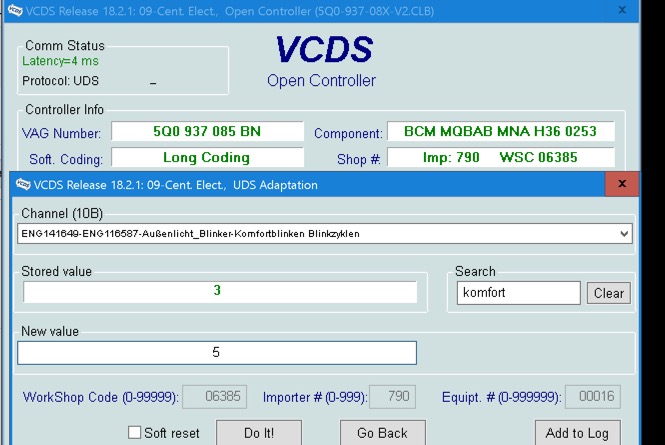Close the UDS Adaptation dialog
Image resolution: width=665 pixels, height=445 pixels.
[622, 184]
